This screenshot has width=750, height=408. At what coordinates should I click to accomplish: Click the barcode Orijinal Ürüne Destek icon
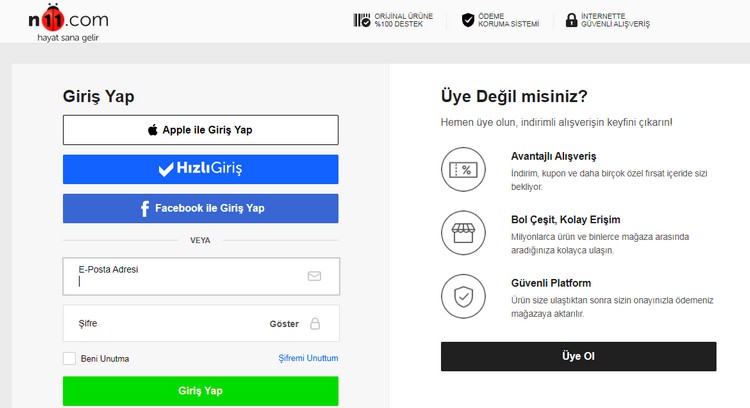362,20
